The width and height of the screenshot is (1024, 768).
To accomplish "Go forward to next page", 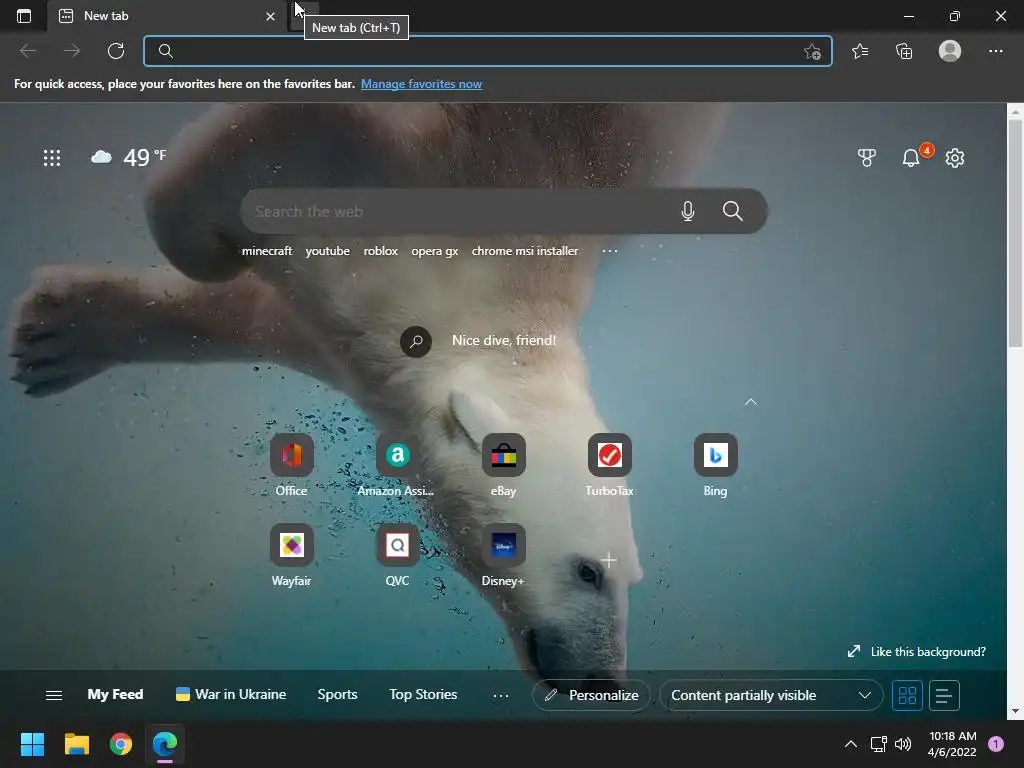I will 72,51.
